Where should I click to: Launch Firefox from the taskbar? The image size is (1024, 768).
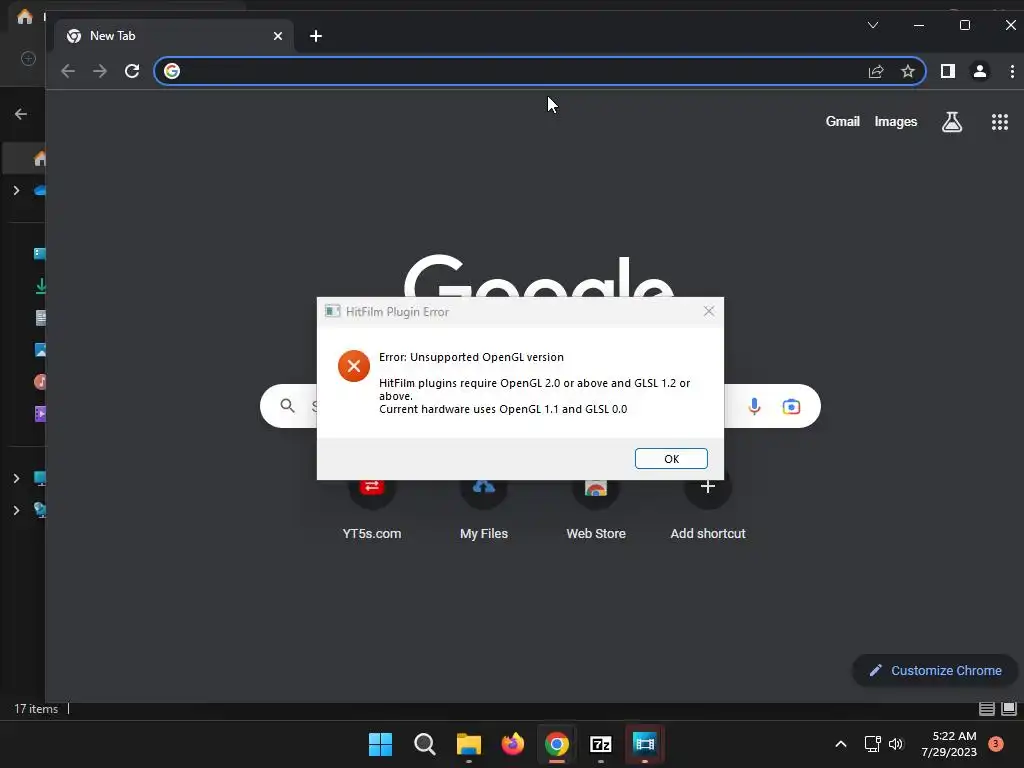[512, 744]
